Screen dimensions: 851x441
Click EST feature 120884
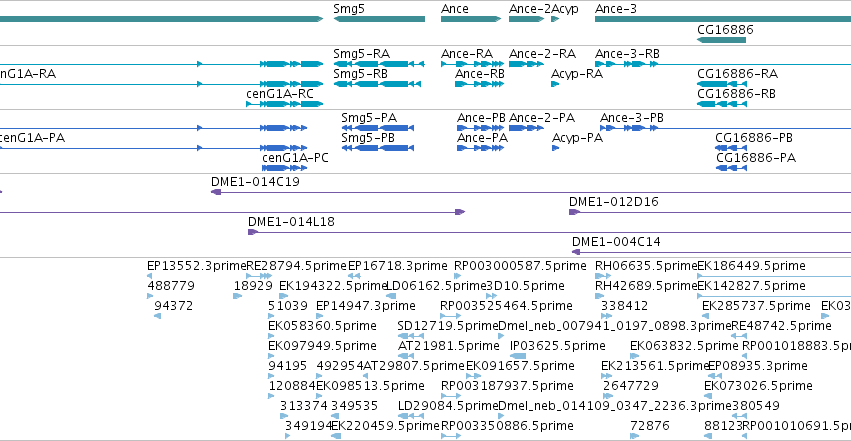292,386
